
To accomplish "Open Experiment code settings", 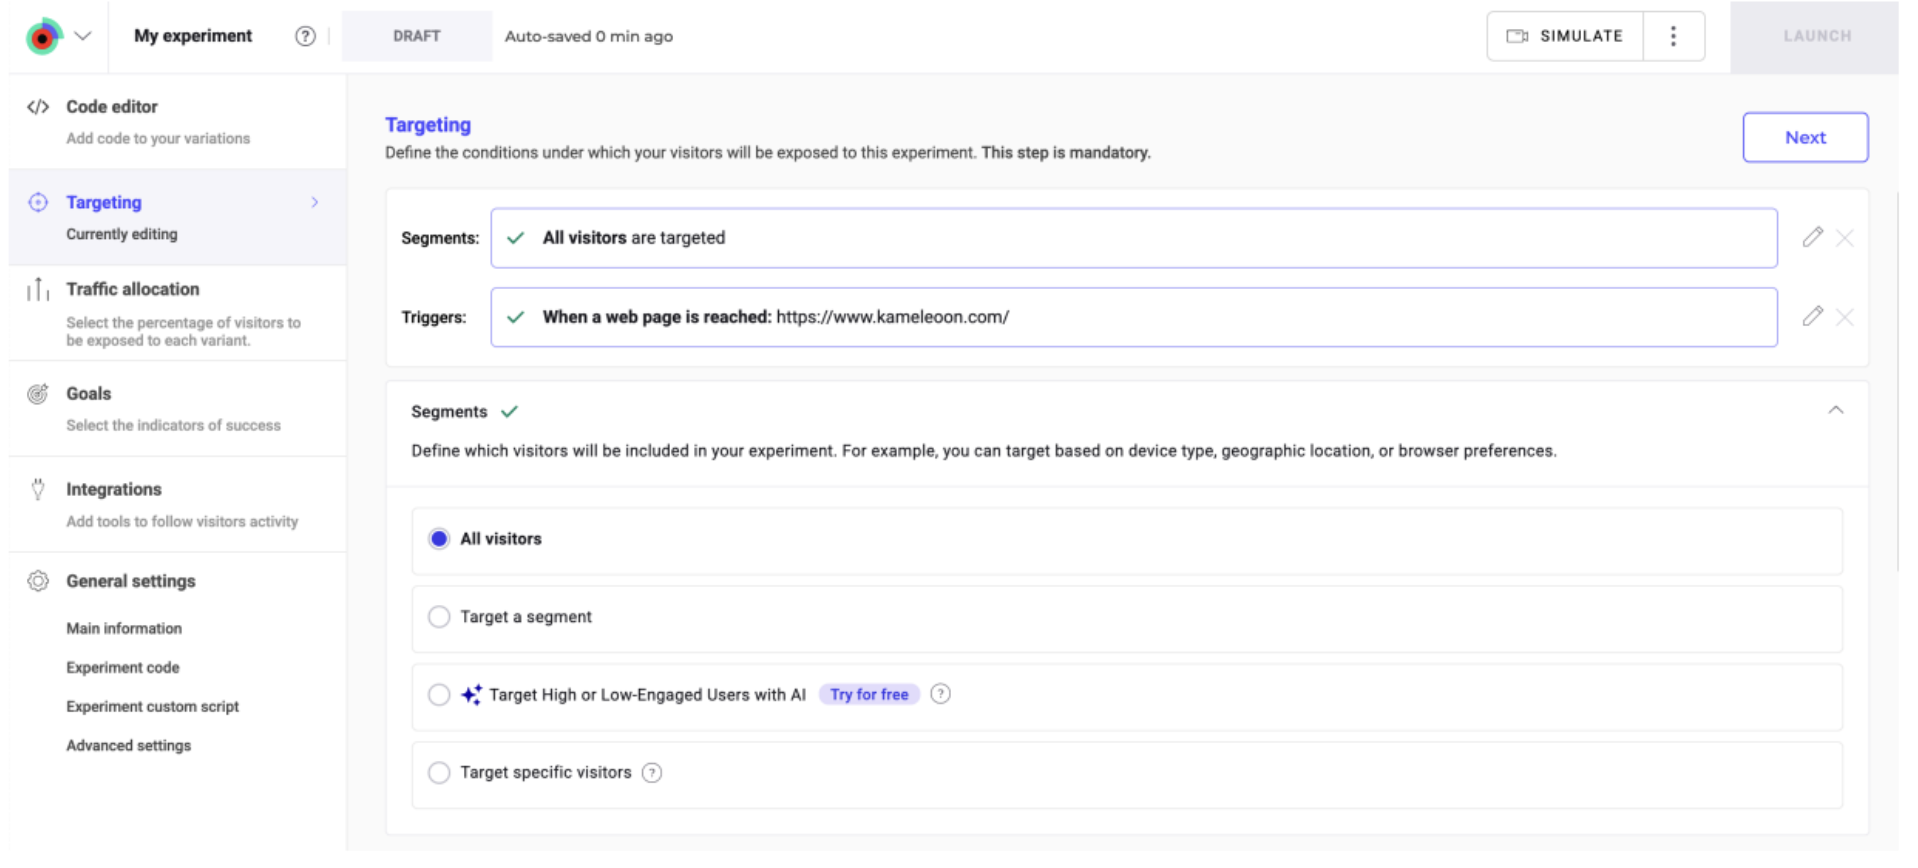I will tap(123, 667).
